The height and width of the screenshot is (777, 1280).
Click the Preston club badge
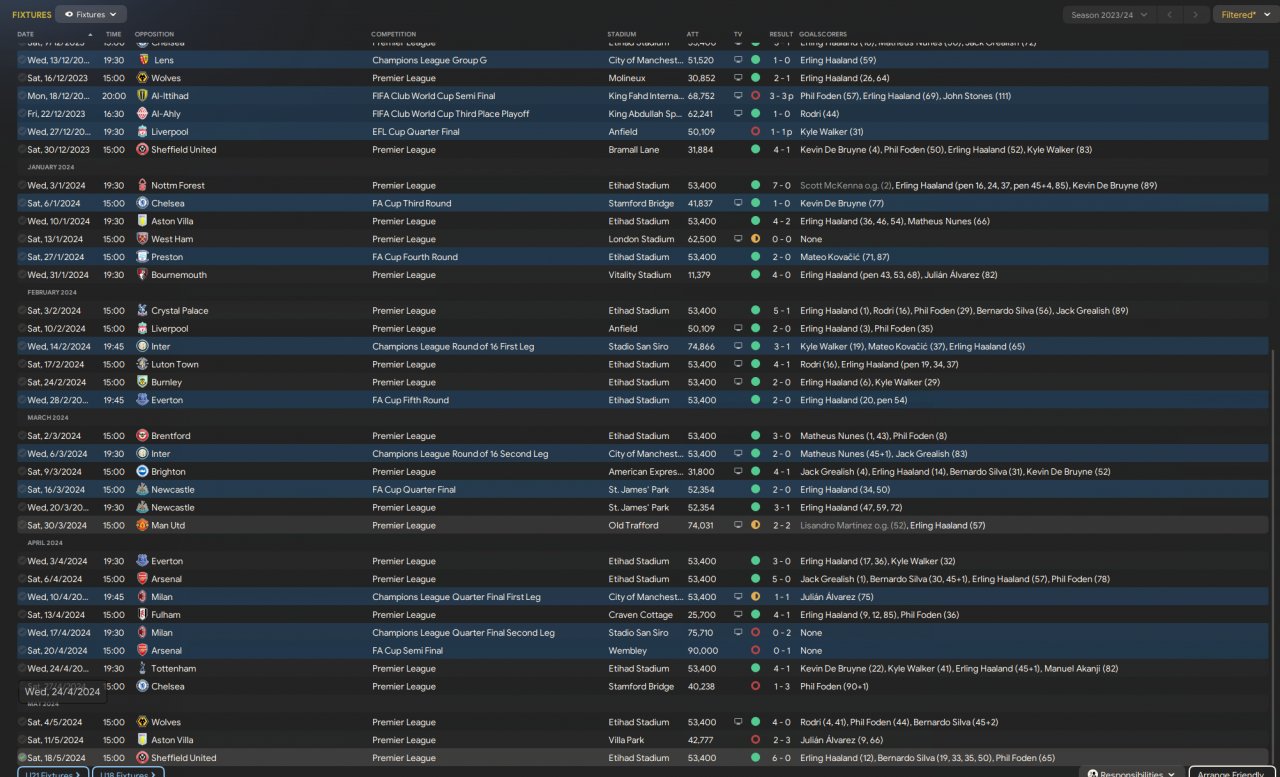[x=143, y=257]
